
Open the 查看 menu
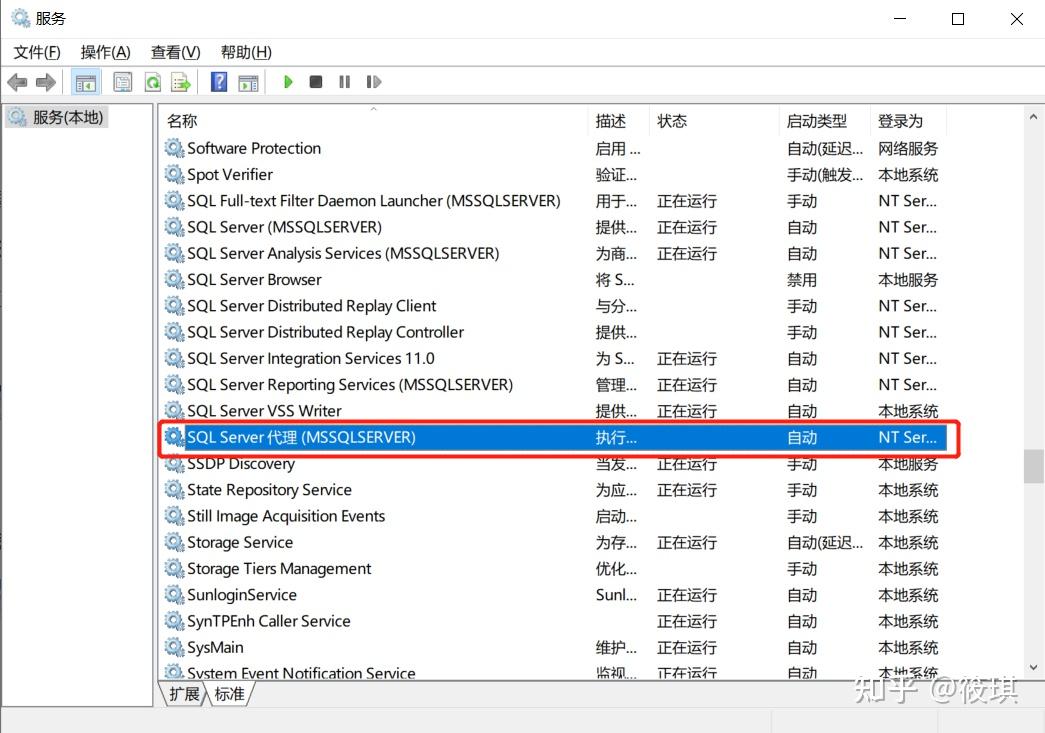pyautogui.click(x=174, y=52)
